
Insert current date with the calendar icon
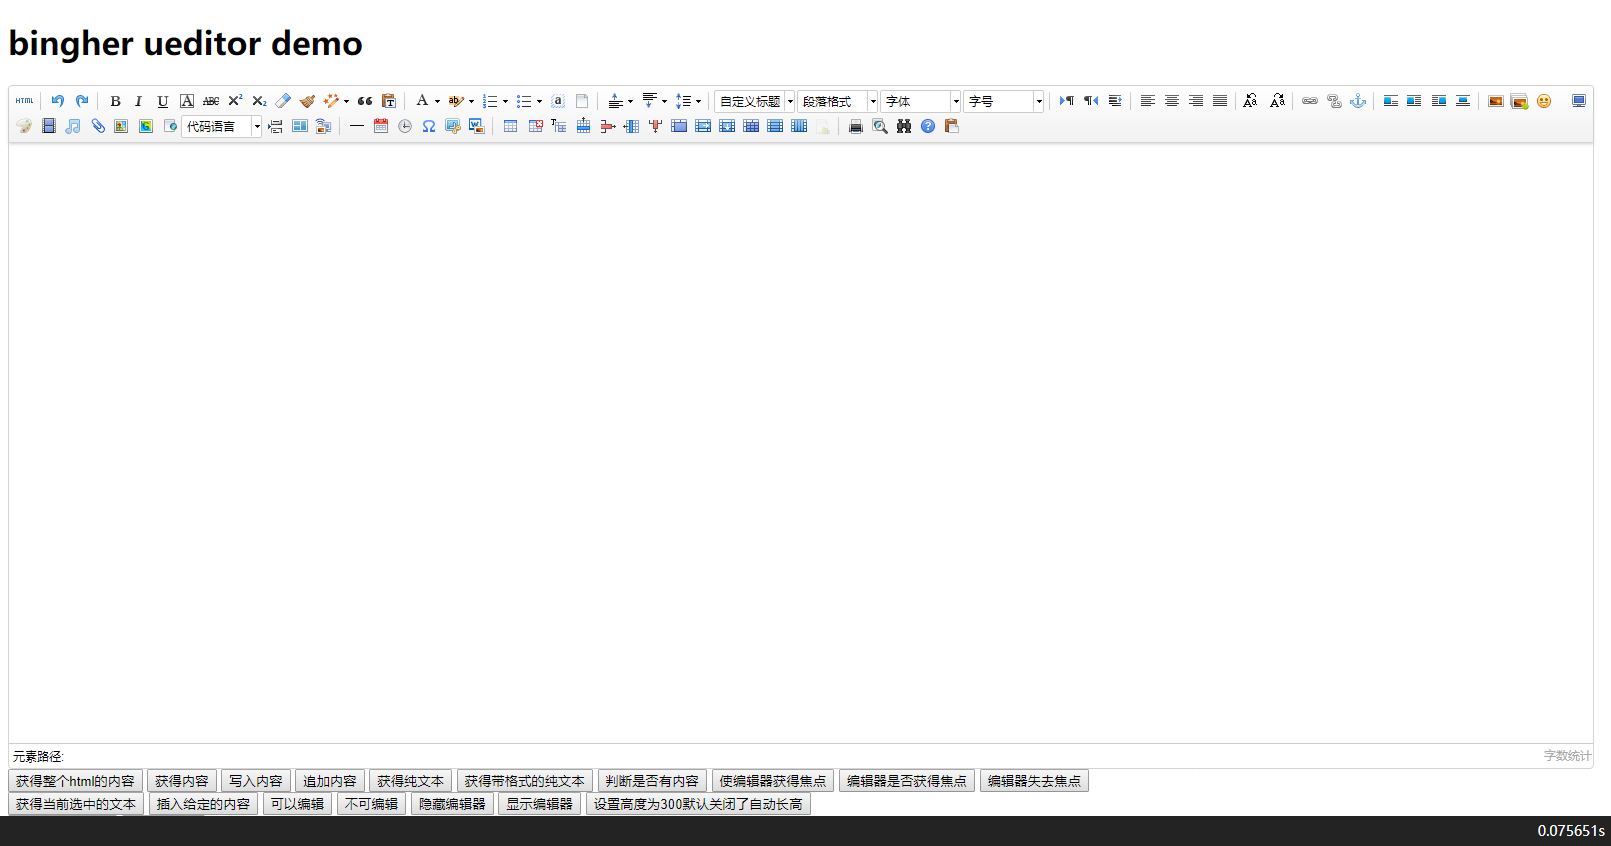pos(380,126)
